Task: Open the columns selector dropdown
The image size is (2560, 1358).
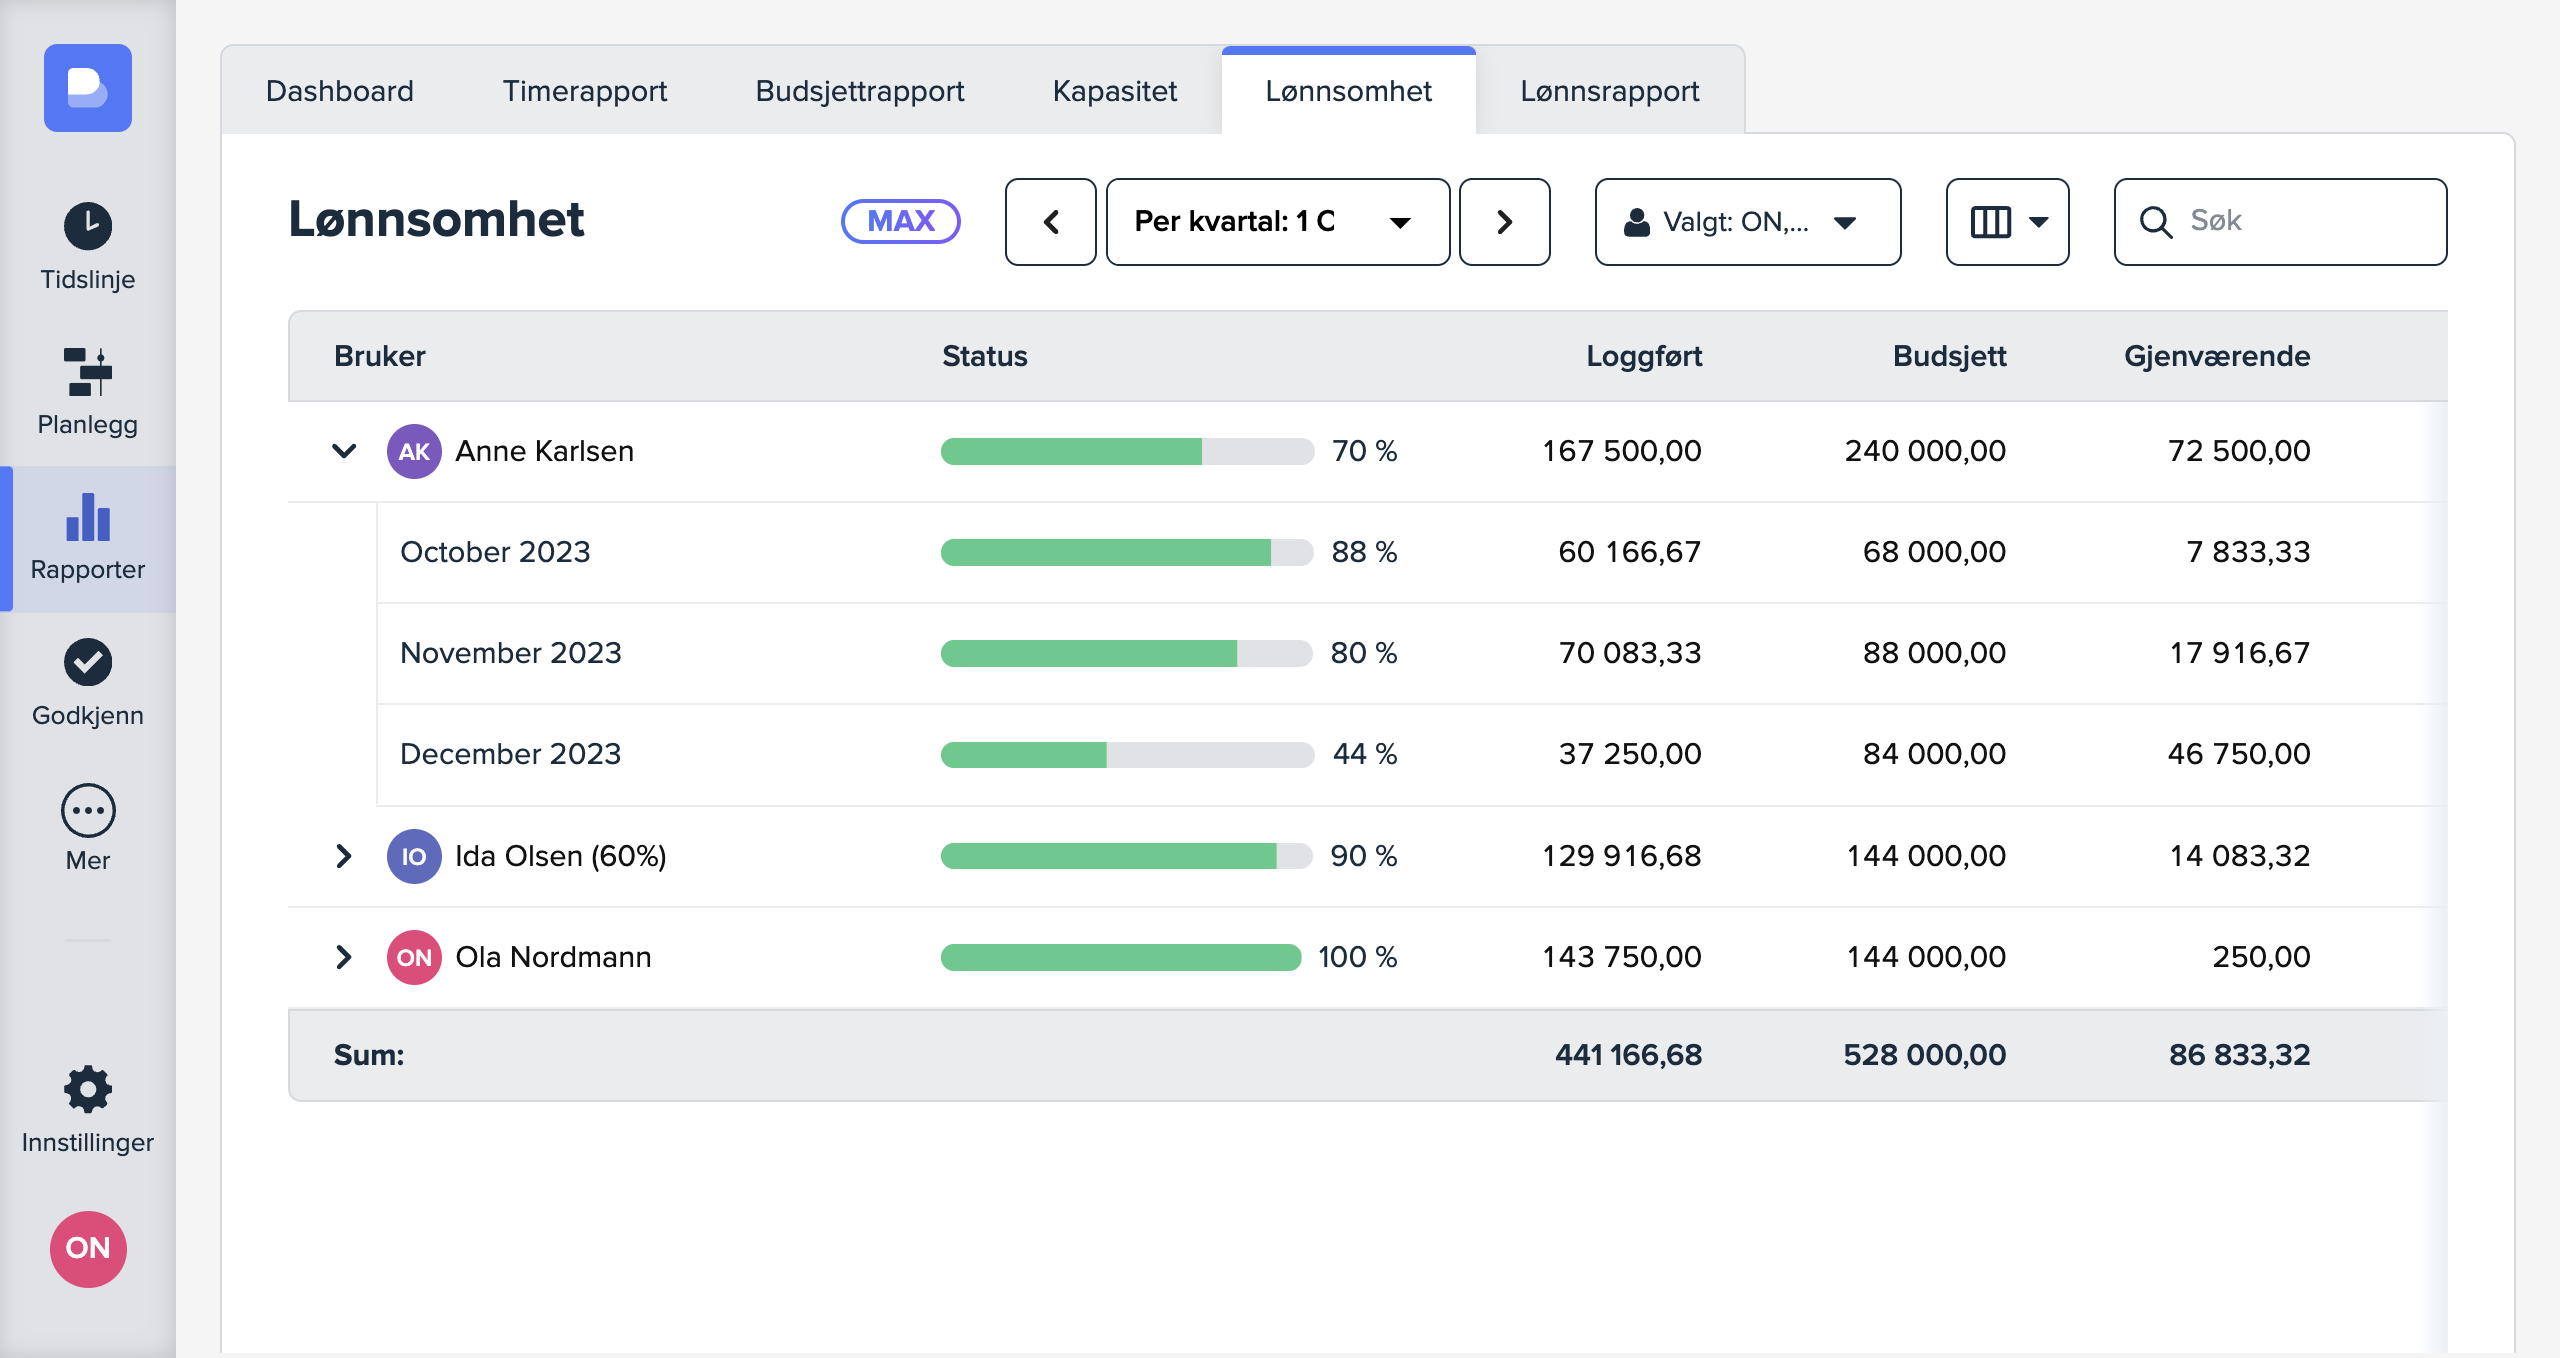Action: (2007, 222)
